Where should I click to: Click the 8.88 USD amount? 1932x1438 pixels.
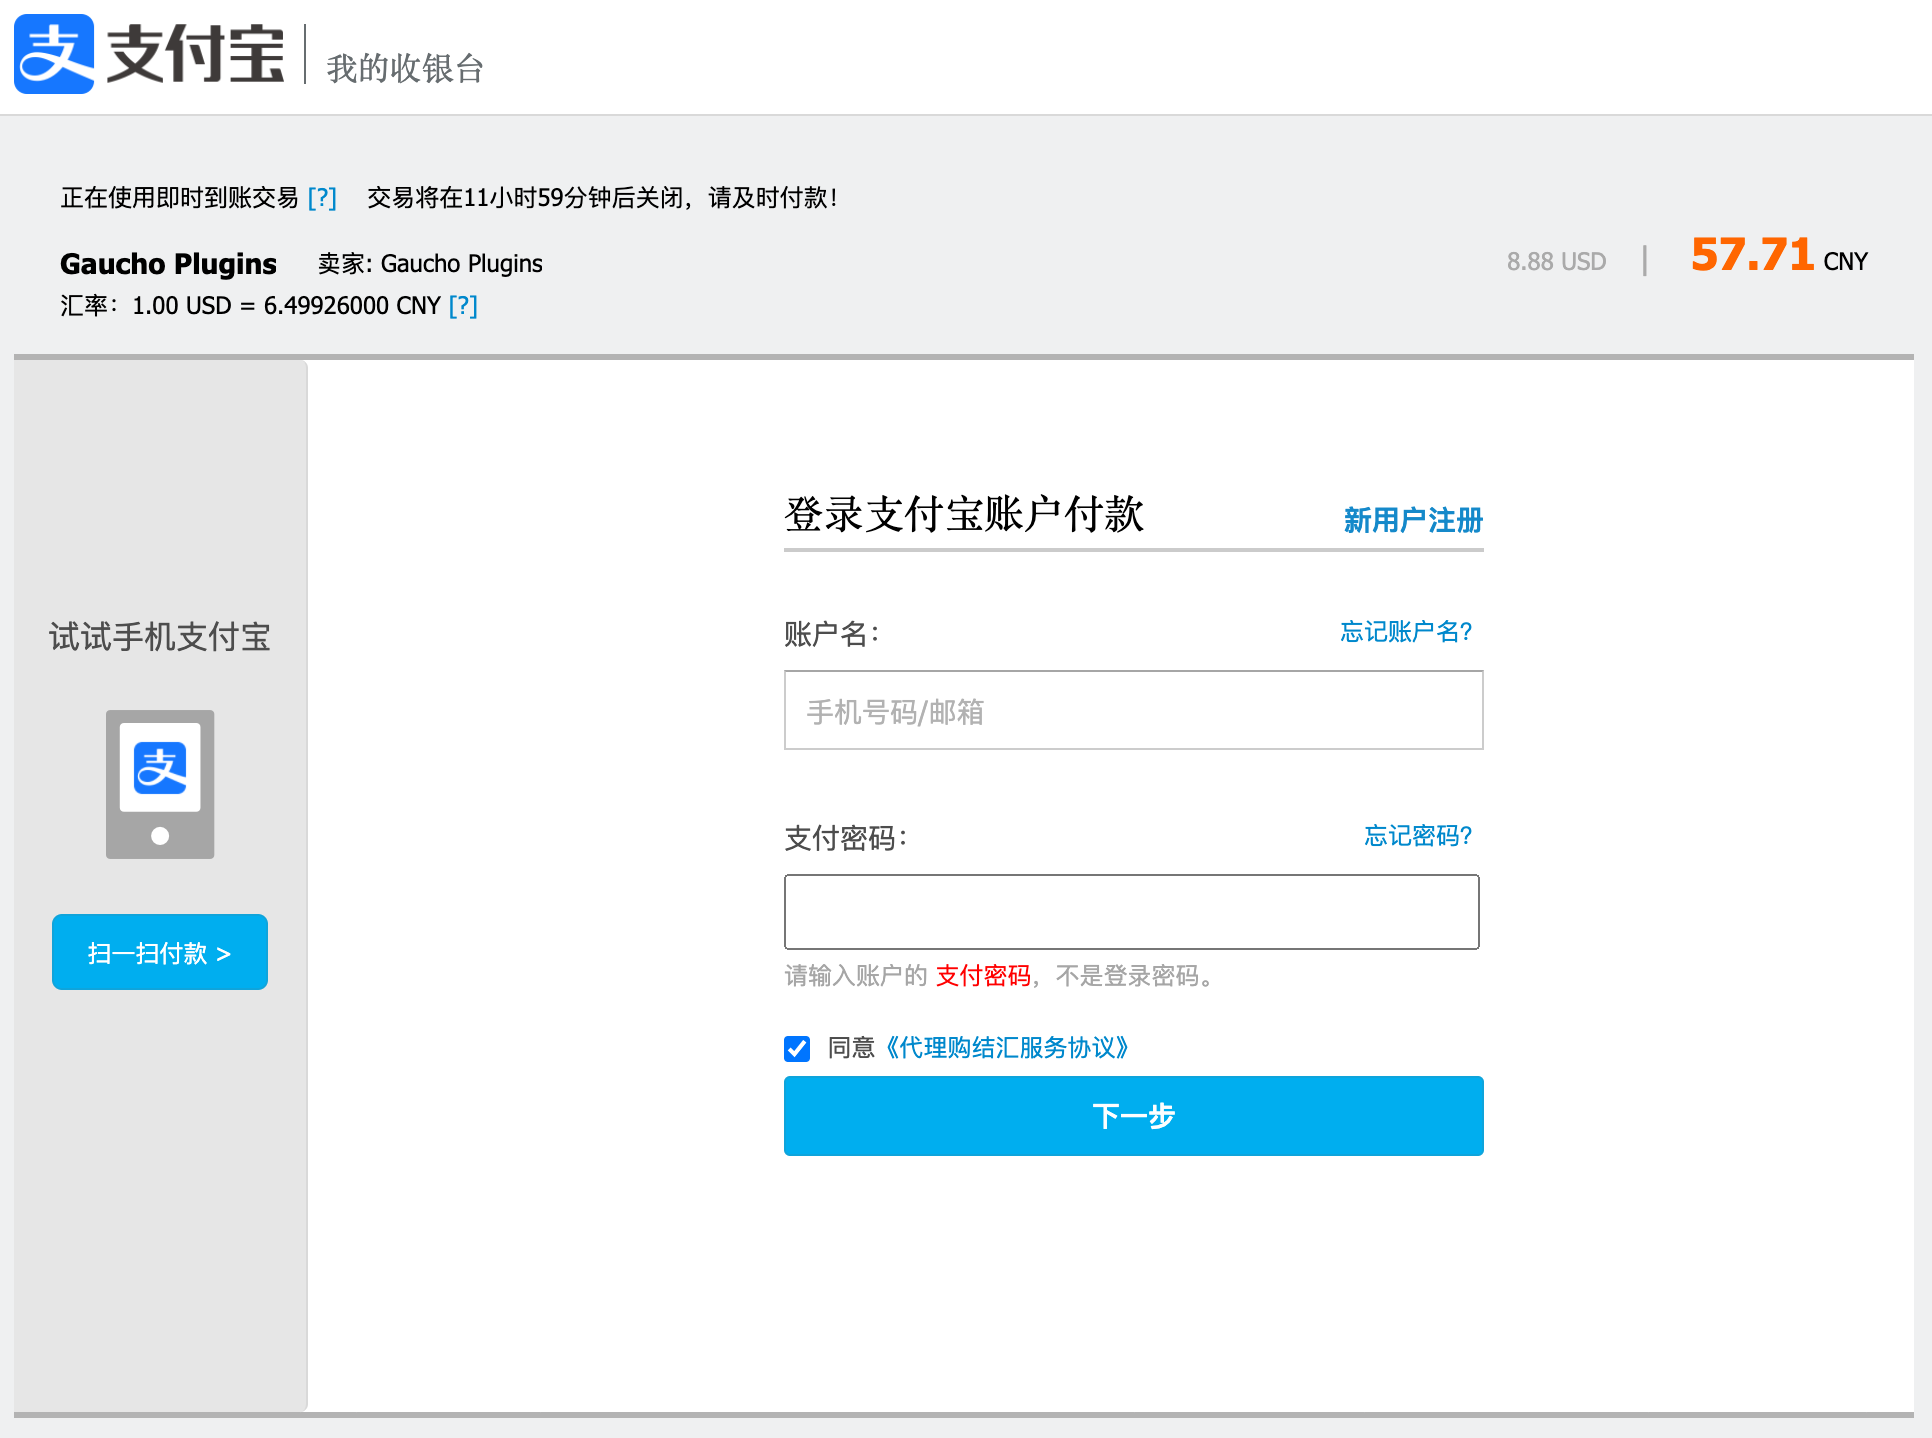click(1556, 262)
